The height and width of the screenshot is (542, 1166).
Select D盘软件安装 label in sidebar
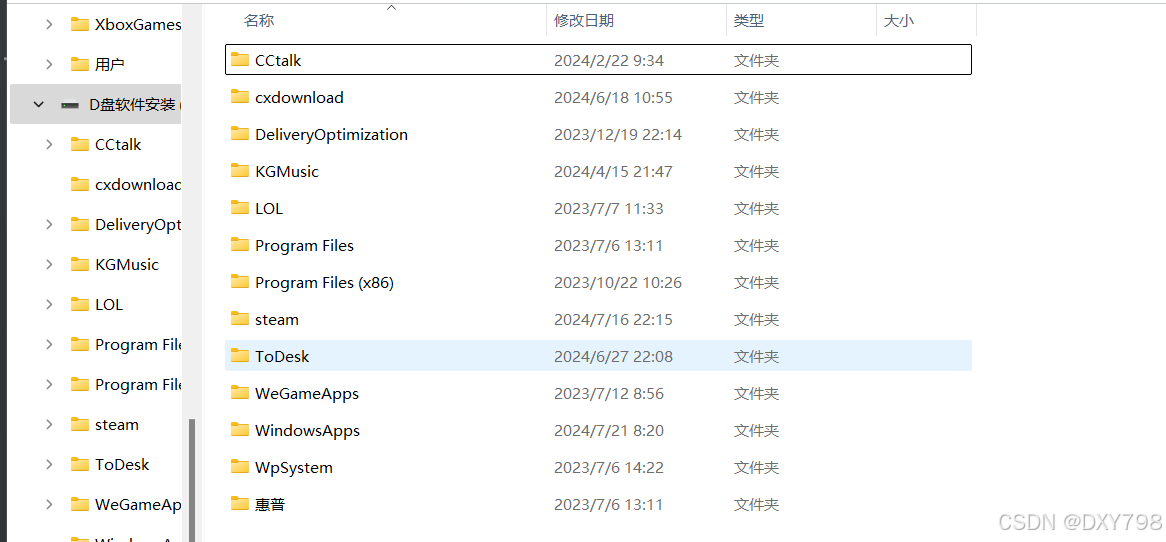132,105
